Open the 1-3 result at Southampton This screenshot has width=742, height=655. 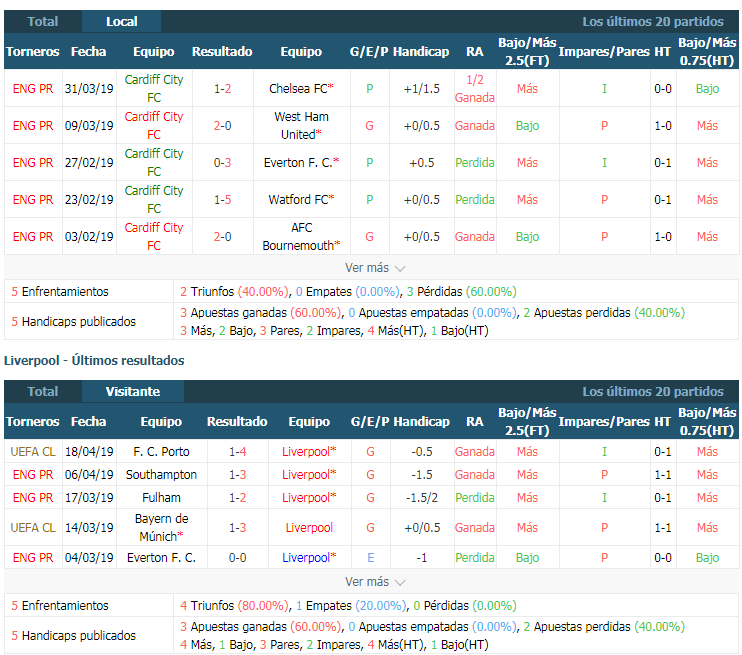[x=238, y=474]
